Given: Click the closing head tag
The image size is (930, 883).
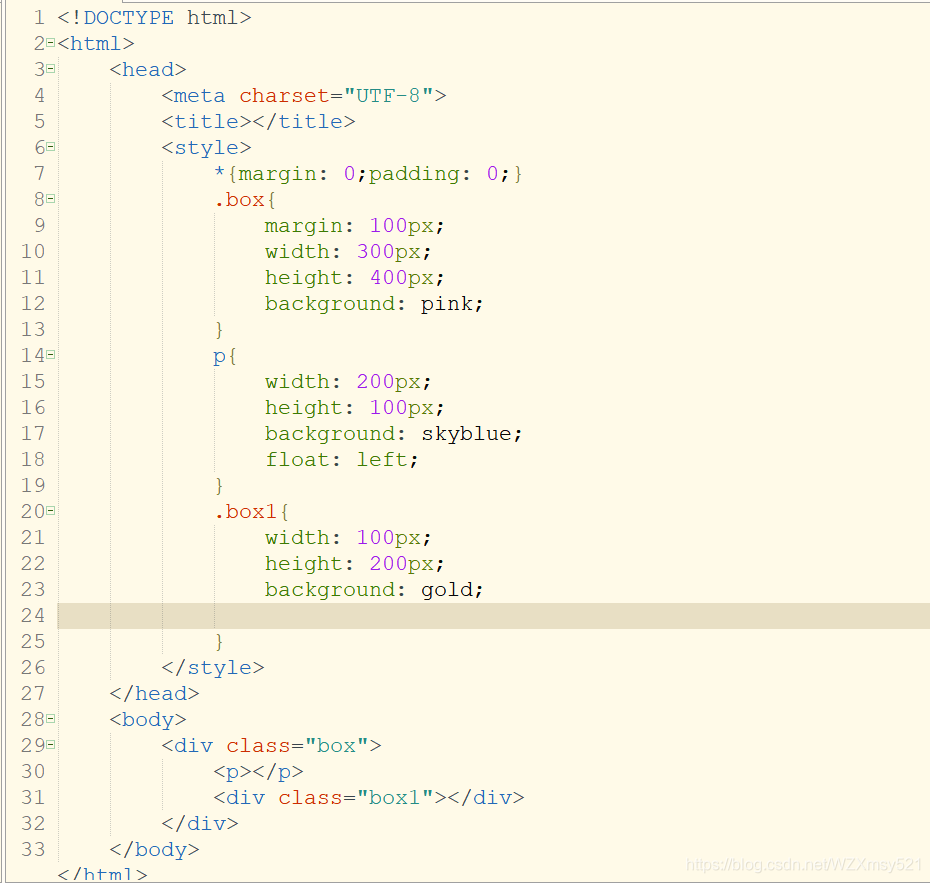Looking at the screenshot, I should [x=154, y=693].
